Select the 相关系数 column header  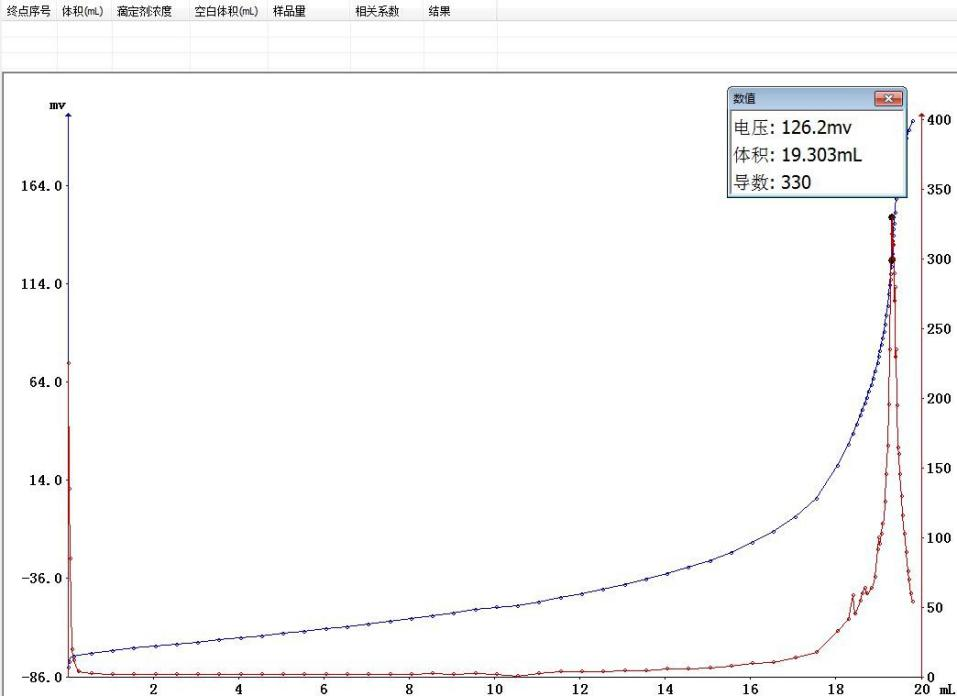377,11
